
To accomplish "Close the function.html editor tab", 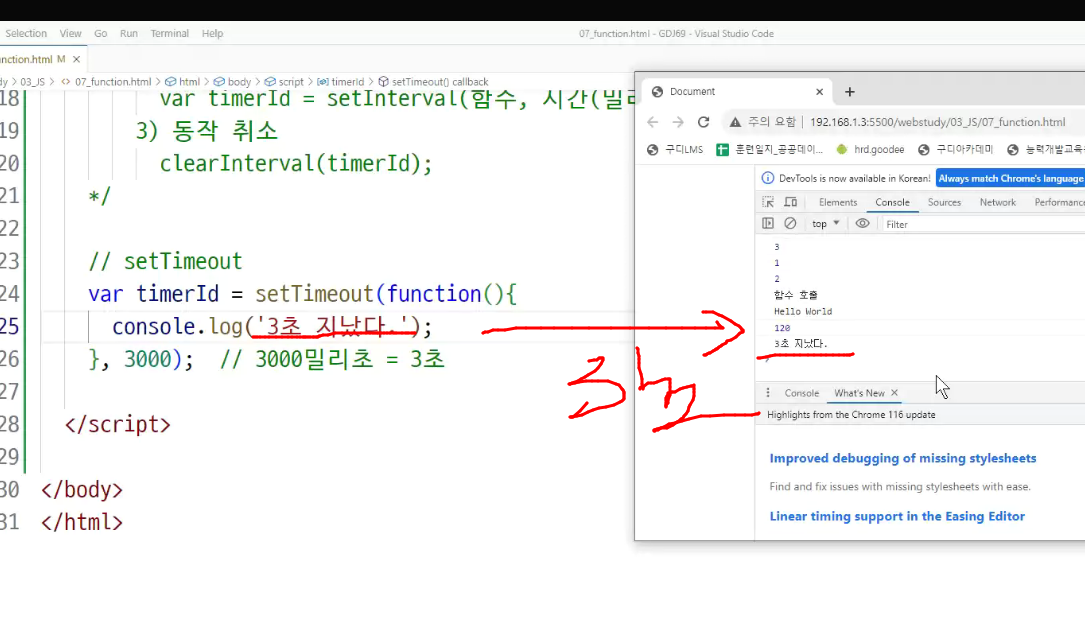I will (76, 59).
